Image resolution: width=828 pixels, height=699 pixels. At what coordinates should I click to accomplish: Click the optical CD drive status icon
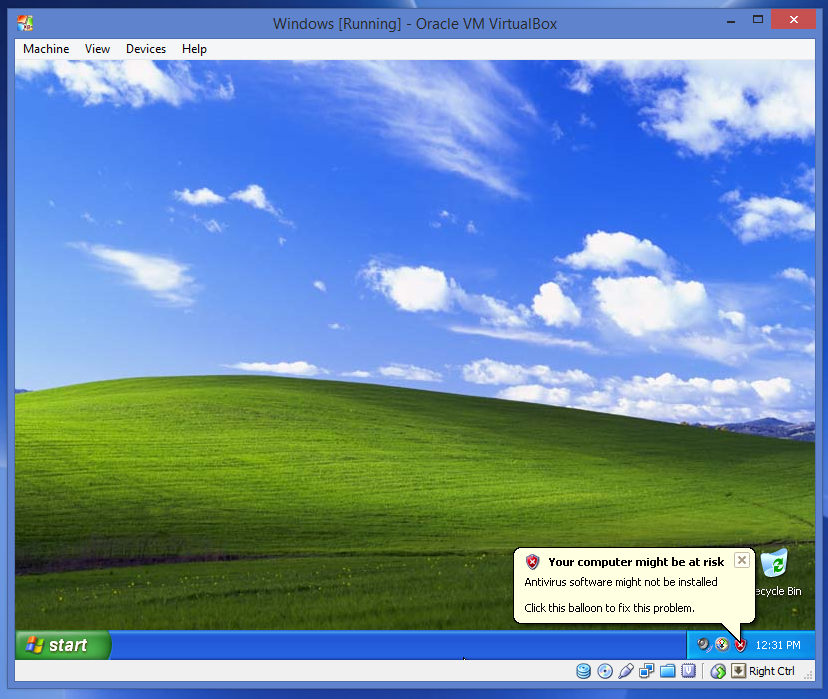[605, 671]
